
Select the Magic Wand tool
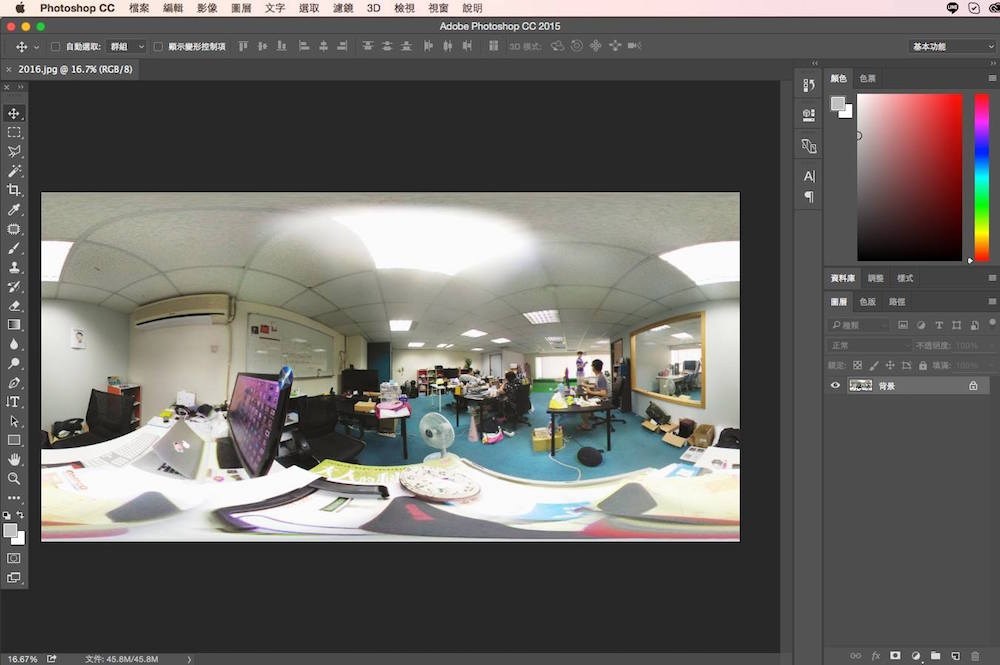14,171
